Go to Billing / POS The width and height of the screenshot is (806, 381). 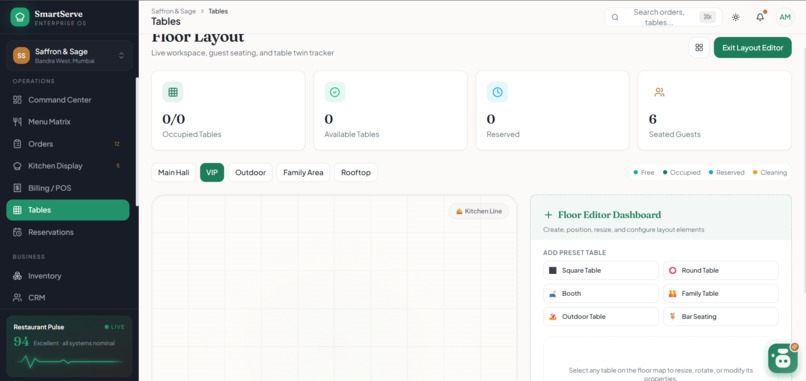[x=68, y=188]
